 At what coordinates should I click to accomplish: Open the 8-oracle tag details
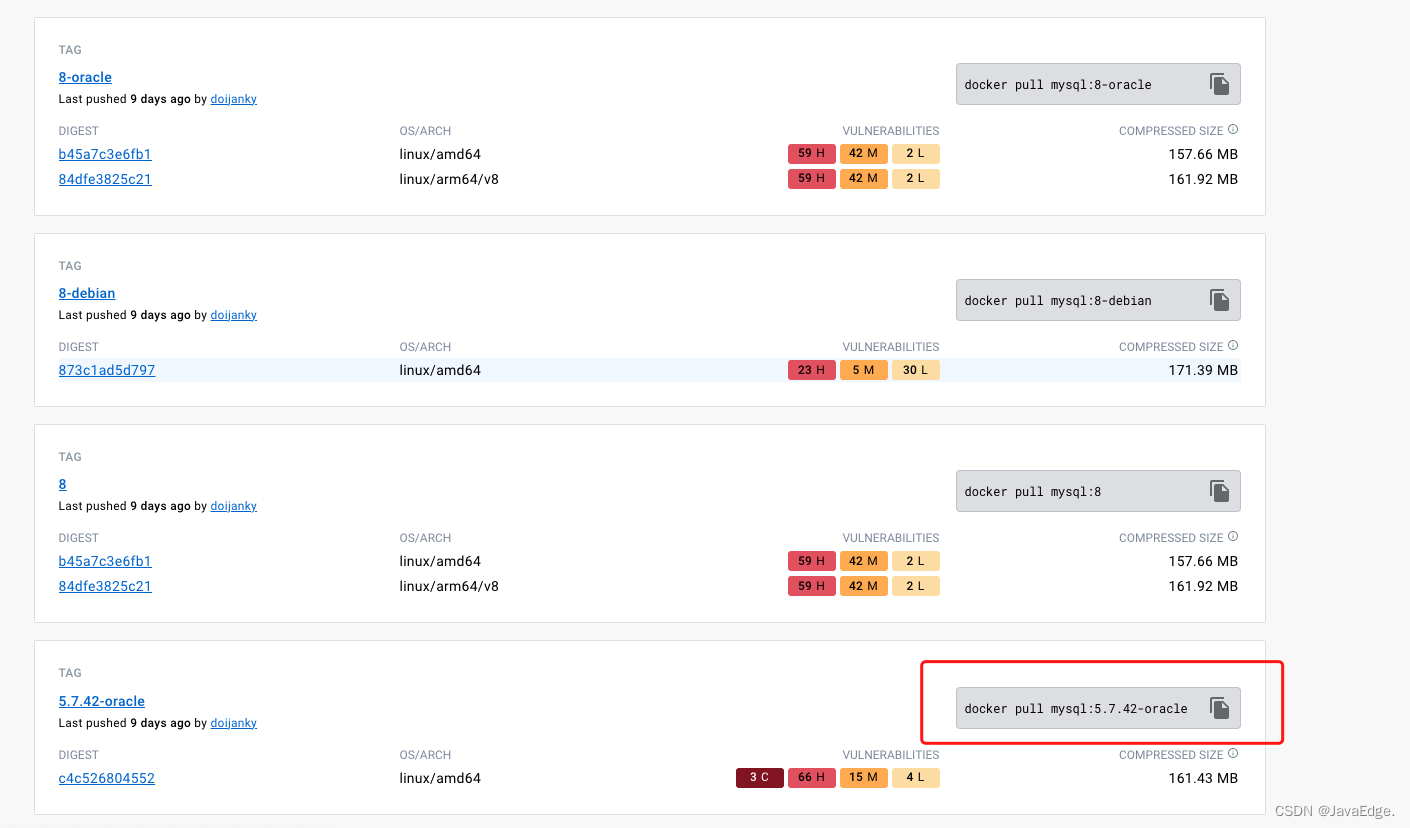[x=85, y=77]
